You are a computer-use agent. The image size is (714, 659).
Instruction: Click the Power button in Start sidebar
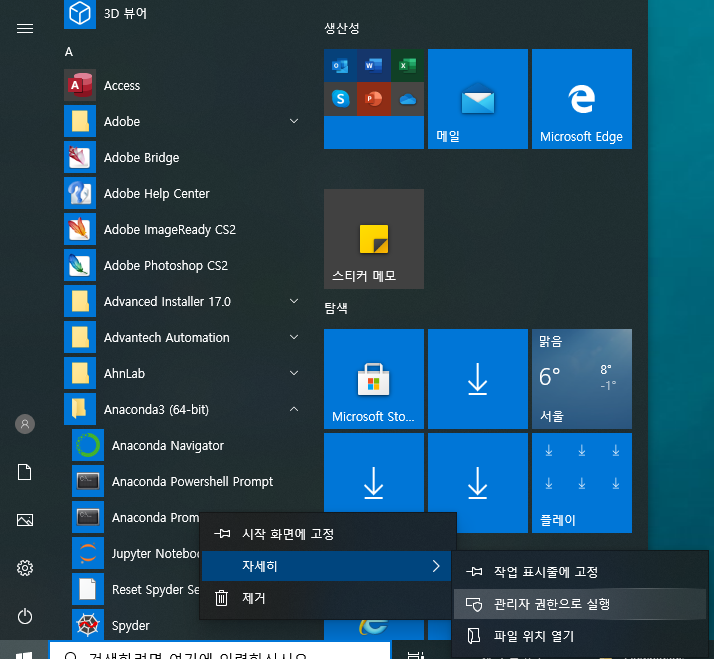point(25,617)
